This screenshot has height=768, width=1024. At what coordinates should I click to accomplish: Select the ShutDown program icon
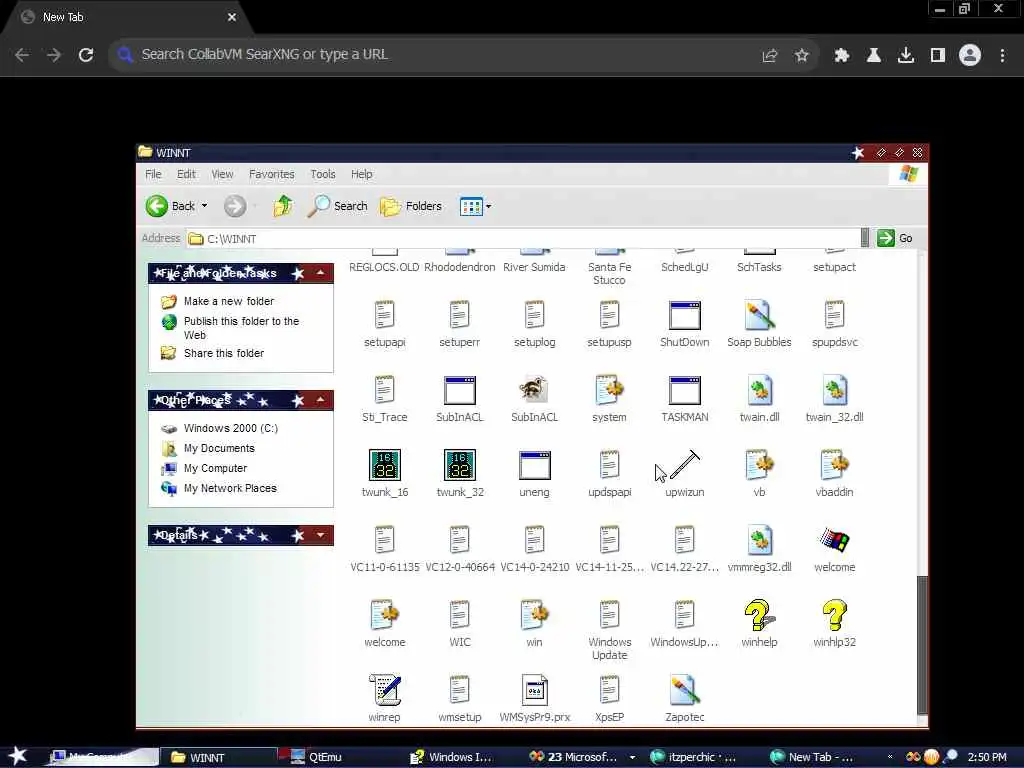pyautogui.click(x=684, y=315)
